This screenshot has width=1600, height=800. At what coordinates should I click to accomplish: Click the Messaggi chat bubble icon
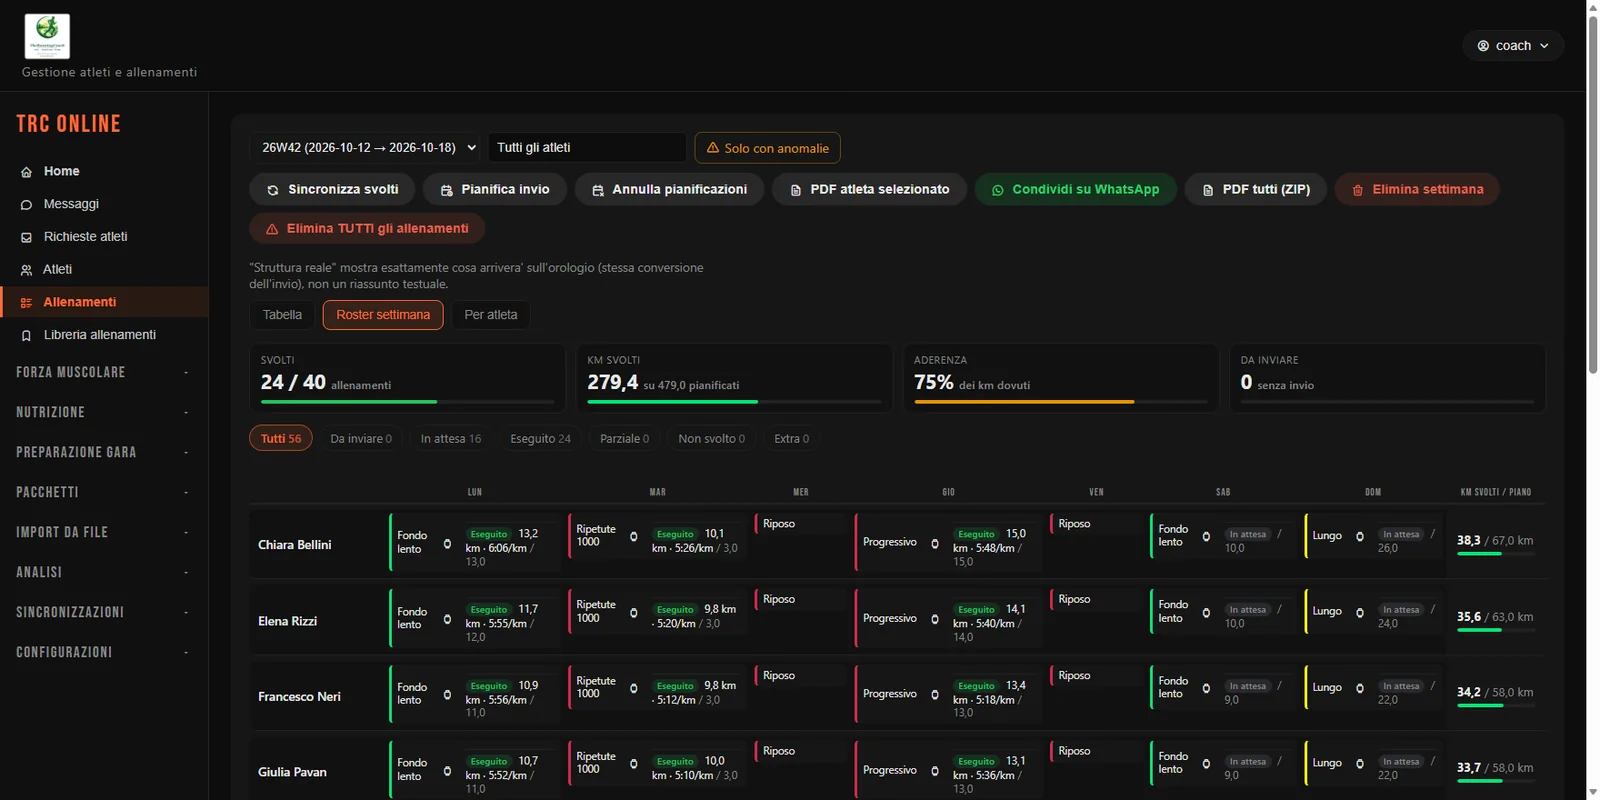coord(26,204)
